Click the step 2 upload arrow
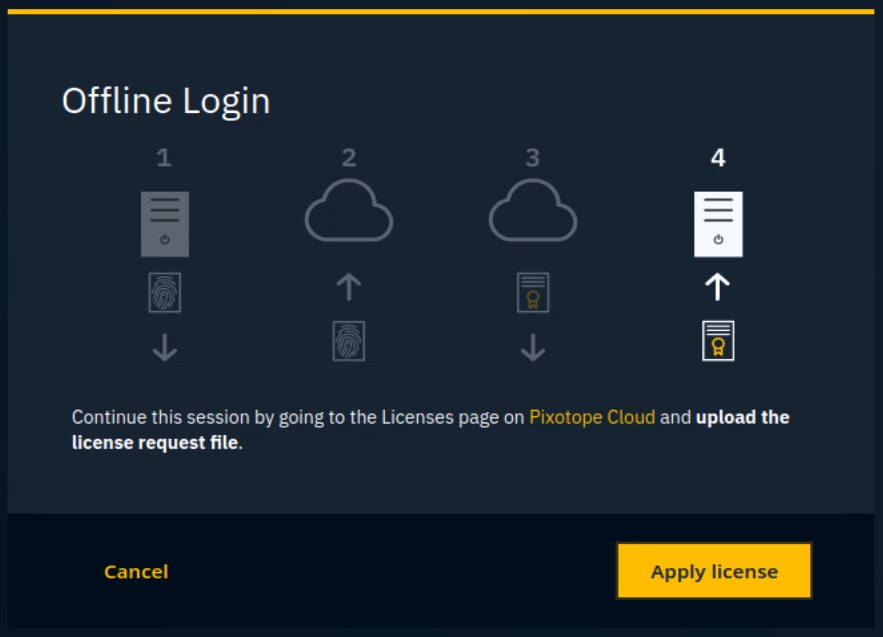 pos(348,288)
